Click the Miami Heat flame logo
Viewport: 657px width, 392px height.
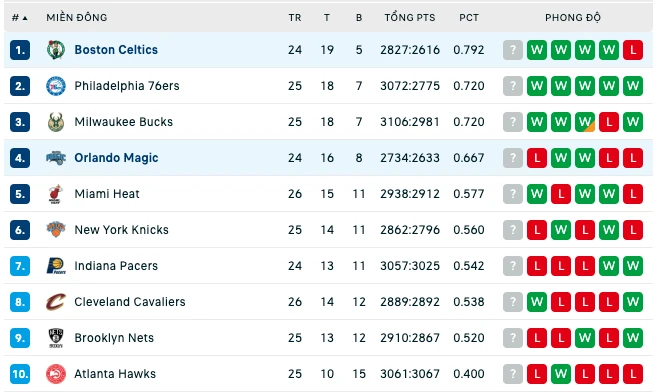[56, 194]
